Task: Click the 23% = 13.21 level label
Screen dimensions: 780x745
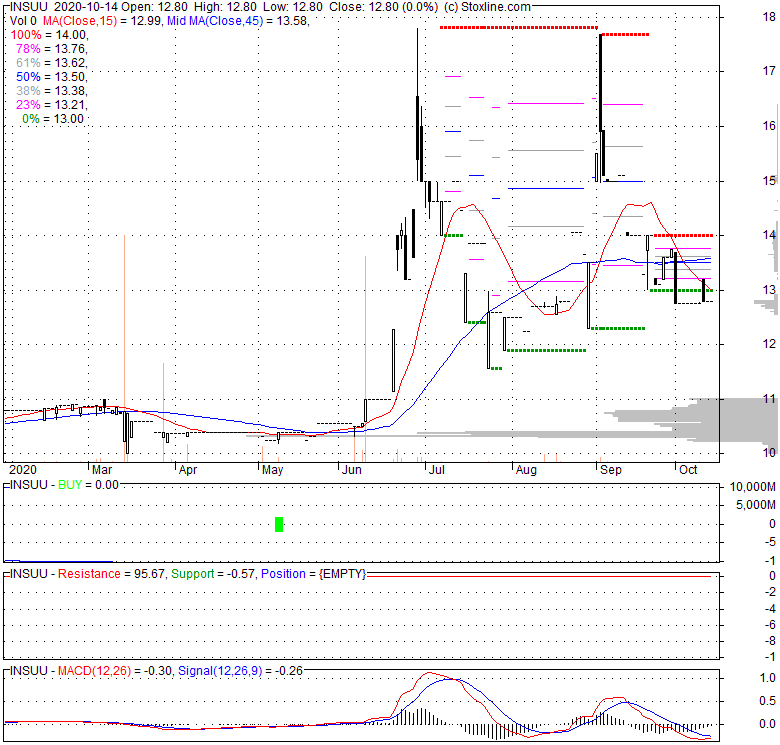Action: (51, 104)
